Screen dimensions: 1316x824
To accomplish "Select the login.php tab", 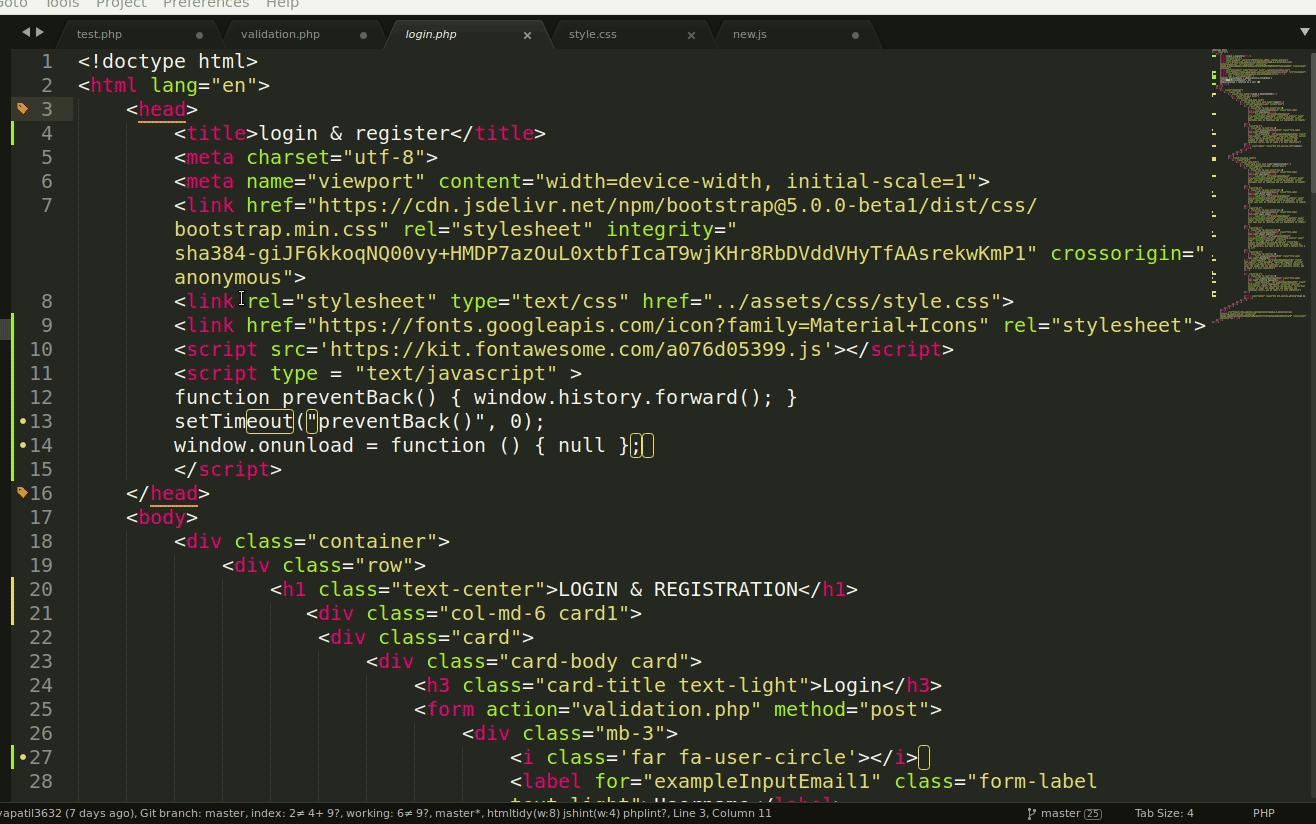I will (431, 34).
